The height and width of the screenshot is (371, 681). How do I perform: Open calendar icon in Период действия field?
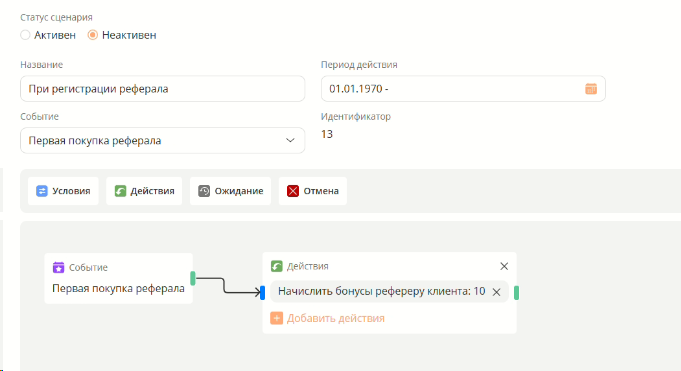591,89
